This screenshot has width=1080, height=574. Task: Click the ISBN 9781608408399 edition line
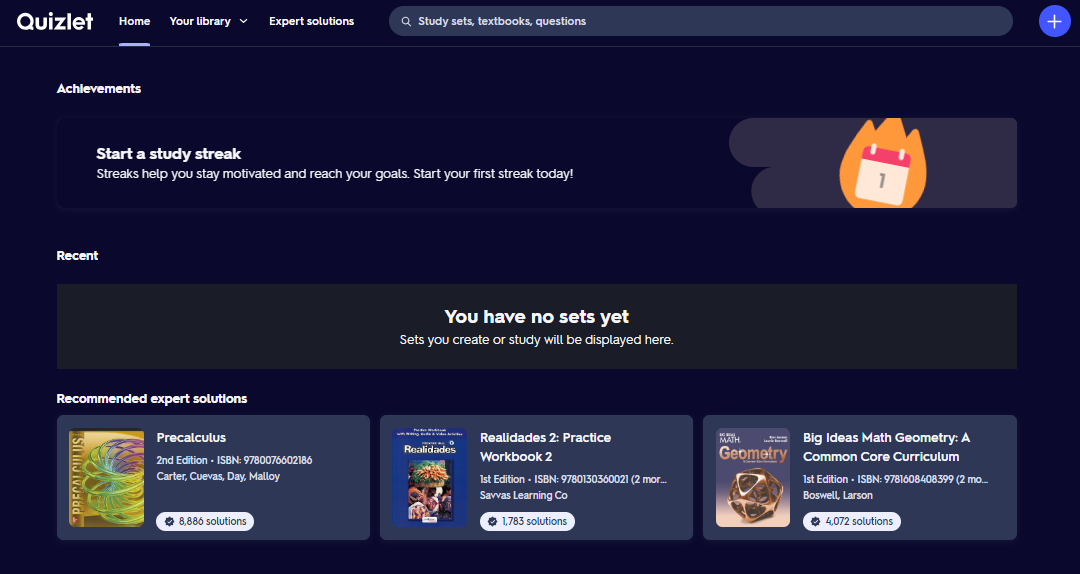(896, 480)
